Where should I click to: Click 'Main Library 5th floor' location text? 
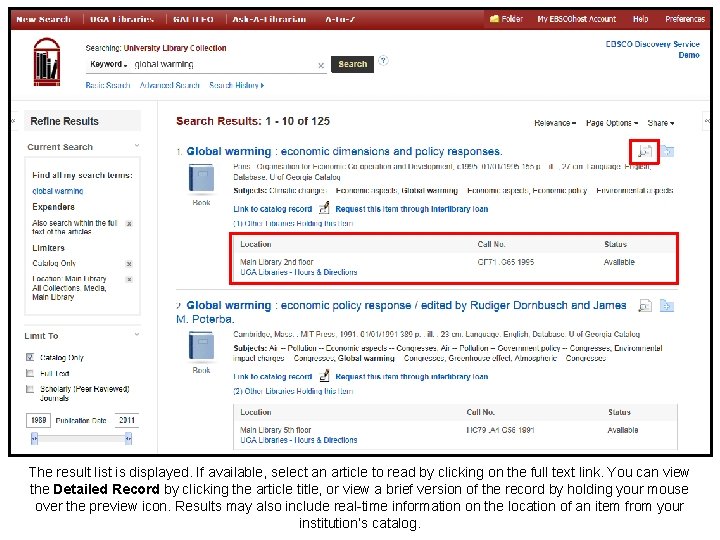pyautogui.click(x=276, y=430)
